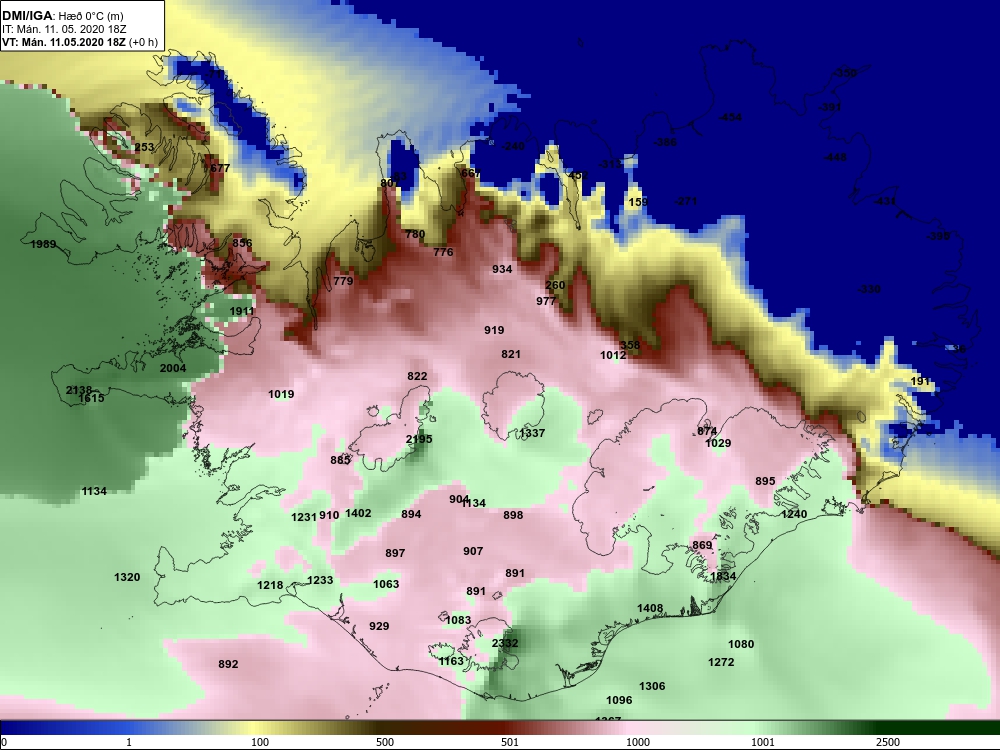Click the map value 159
The height and width of the screenshot is (750, 1000).
click(x=638, y=202)
